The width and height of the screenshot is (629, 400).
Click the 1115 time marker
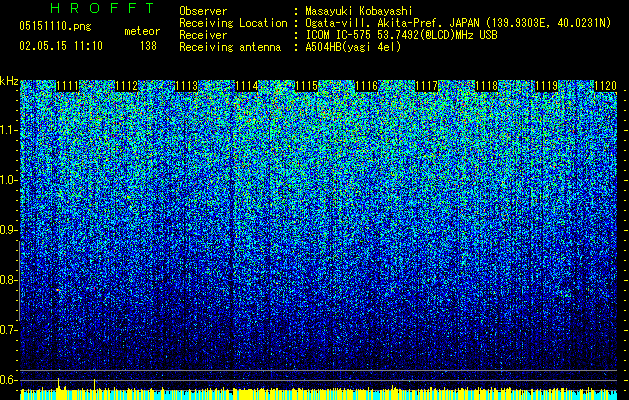[307, 86]
